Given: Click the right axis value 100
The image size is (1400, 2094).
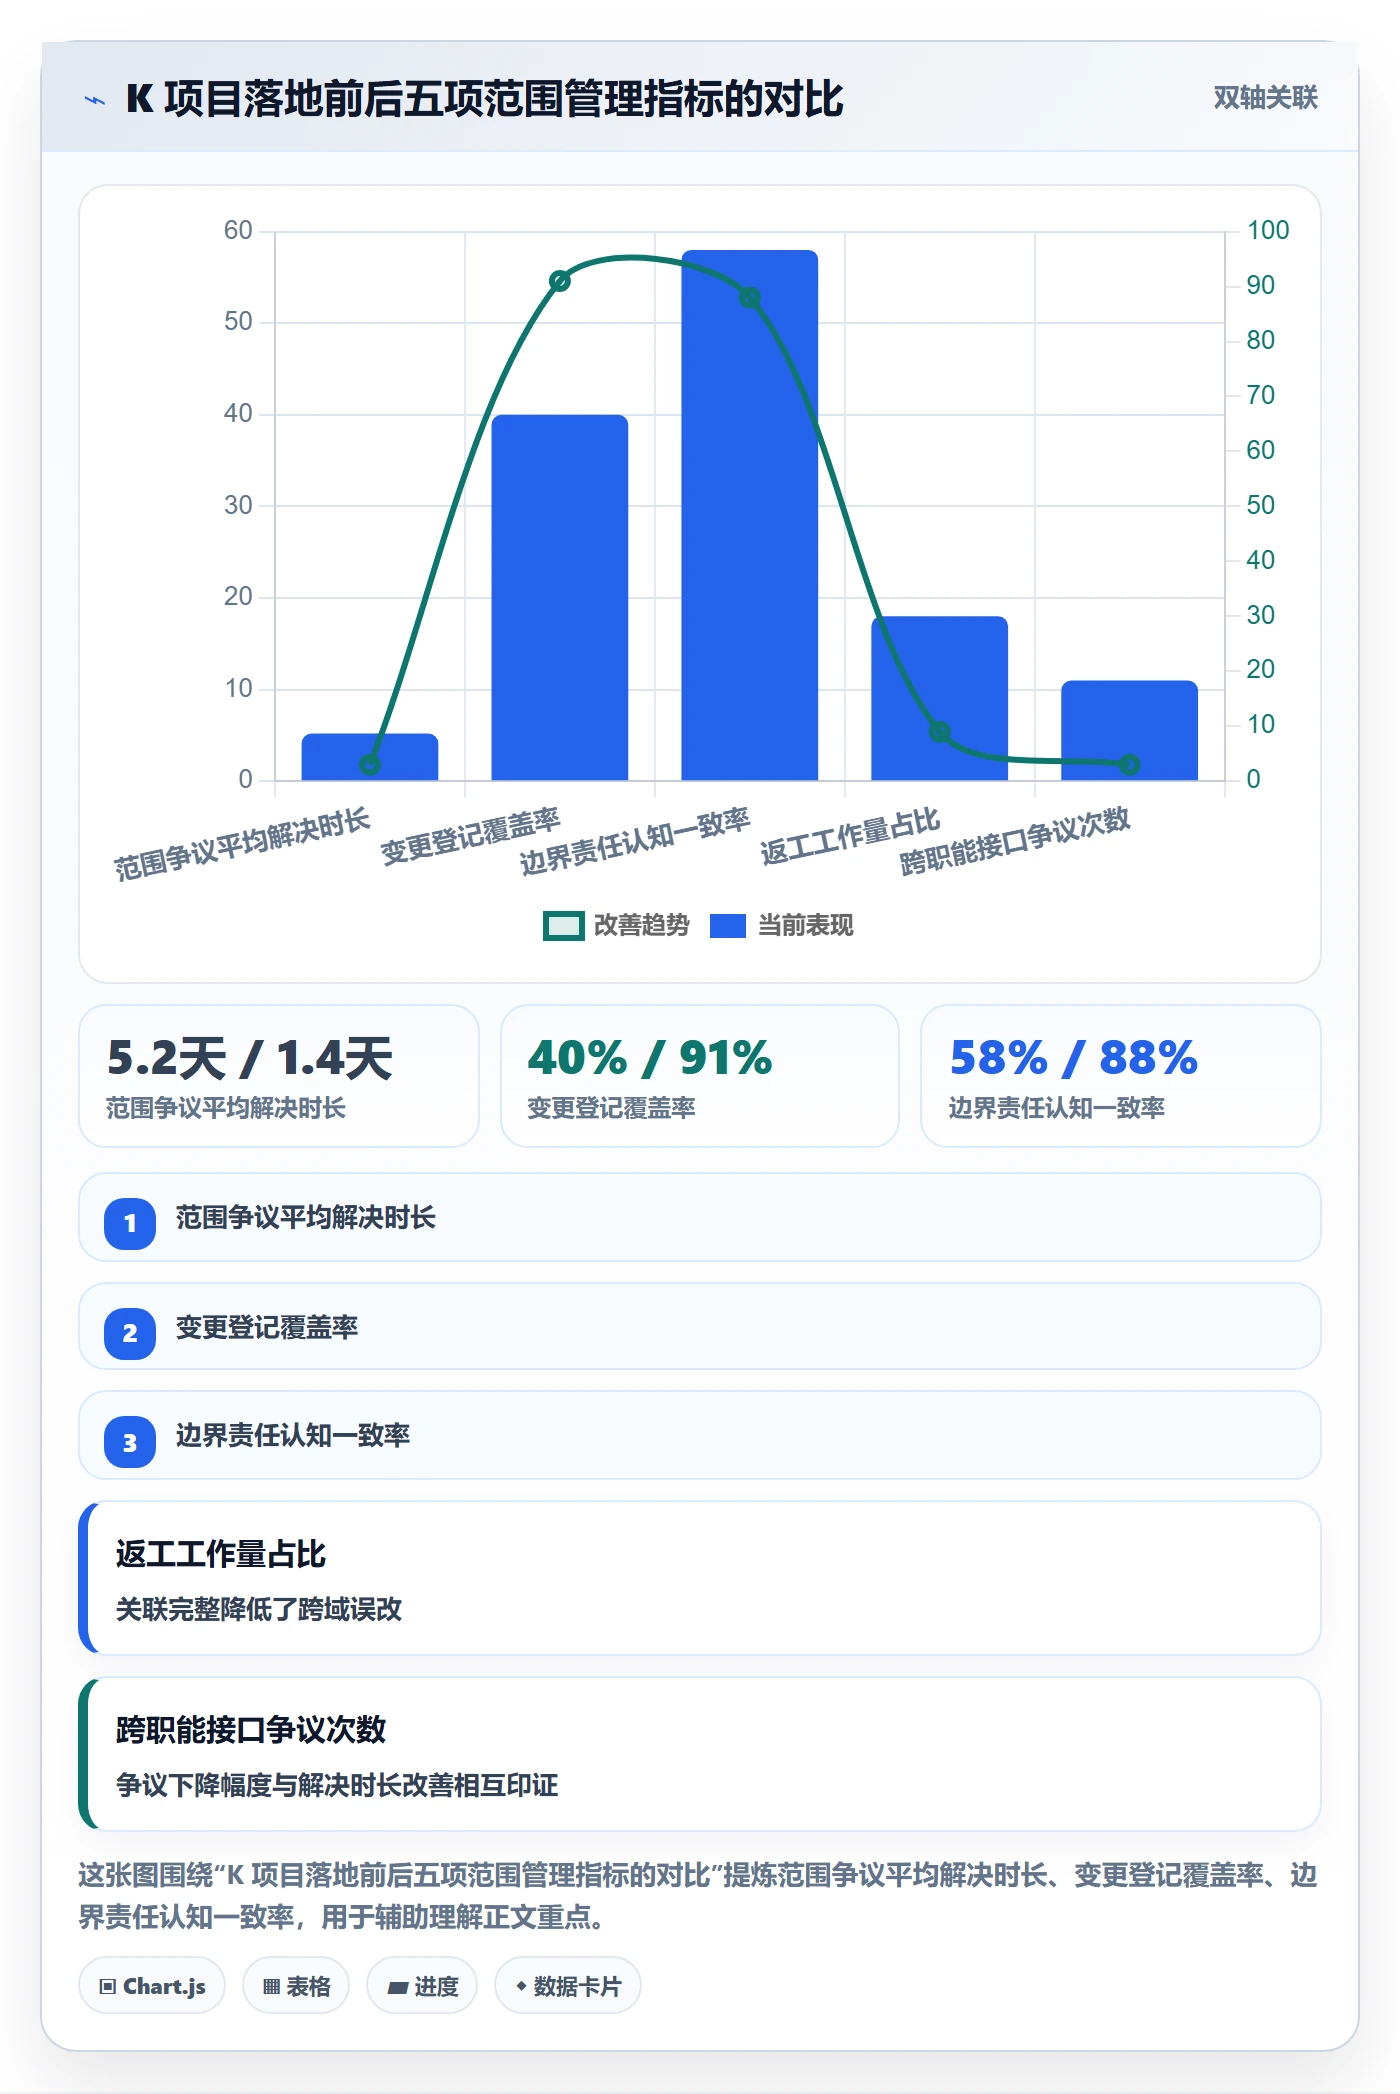Looking at the screenshot, I should coord(1268,230).
